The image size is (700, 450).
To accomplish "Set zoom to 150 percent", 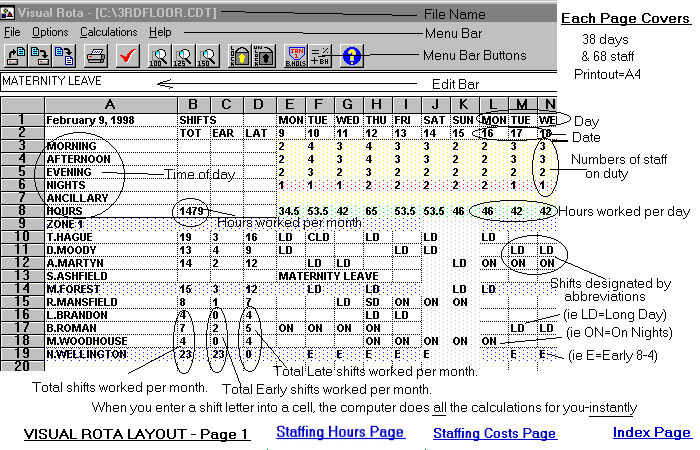I will [x=208, y=56].
